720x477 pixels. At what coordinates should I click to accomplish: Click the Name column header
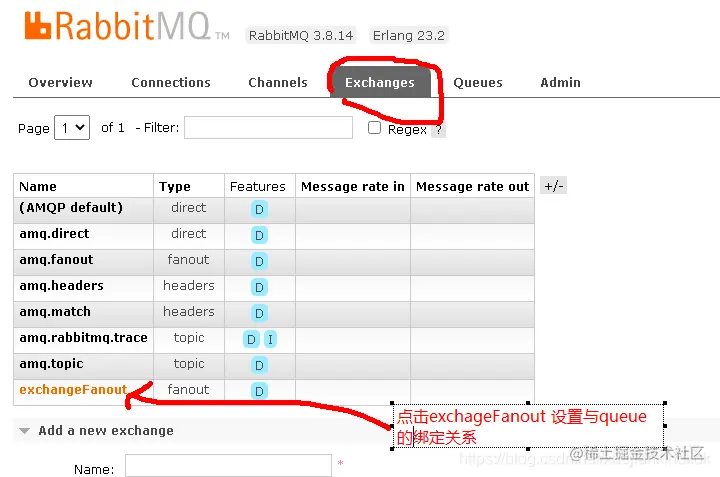[38, 186]
